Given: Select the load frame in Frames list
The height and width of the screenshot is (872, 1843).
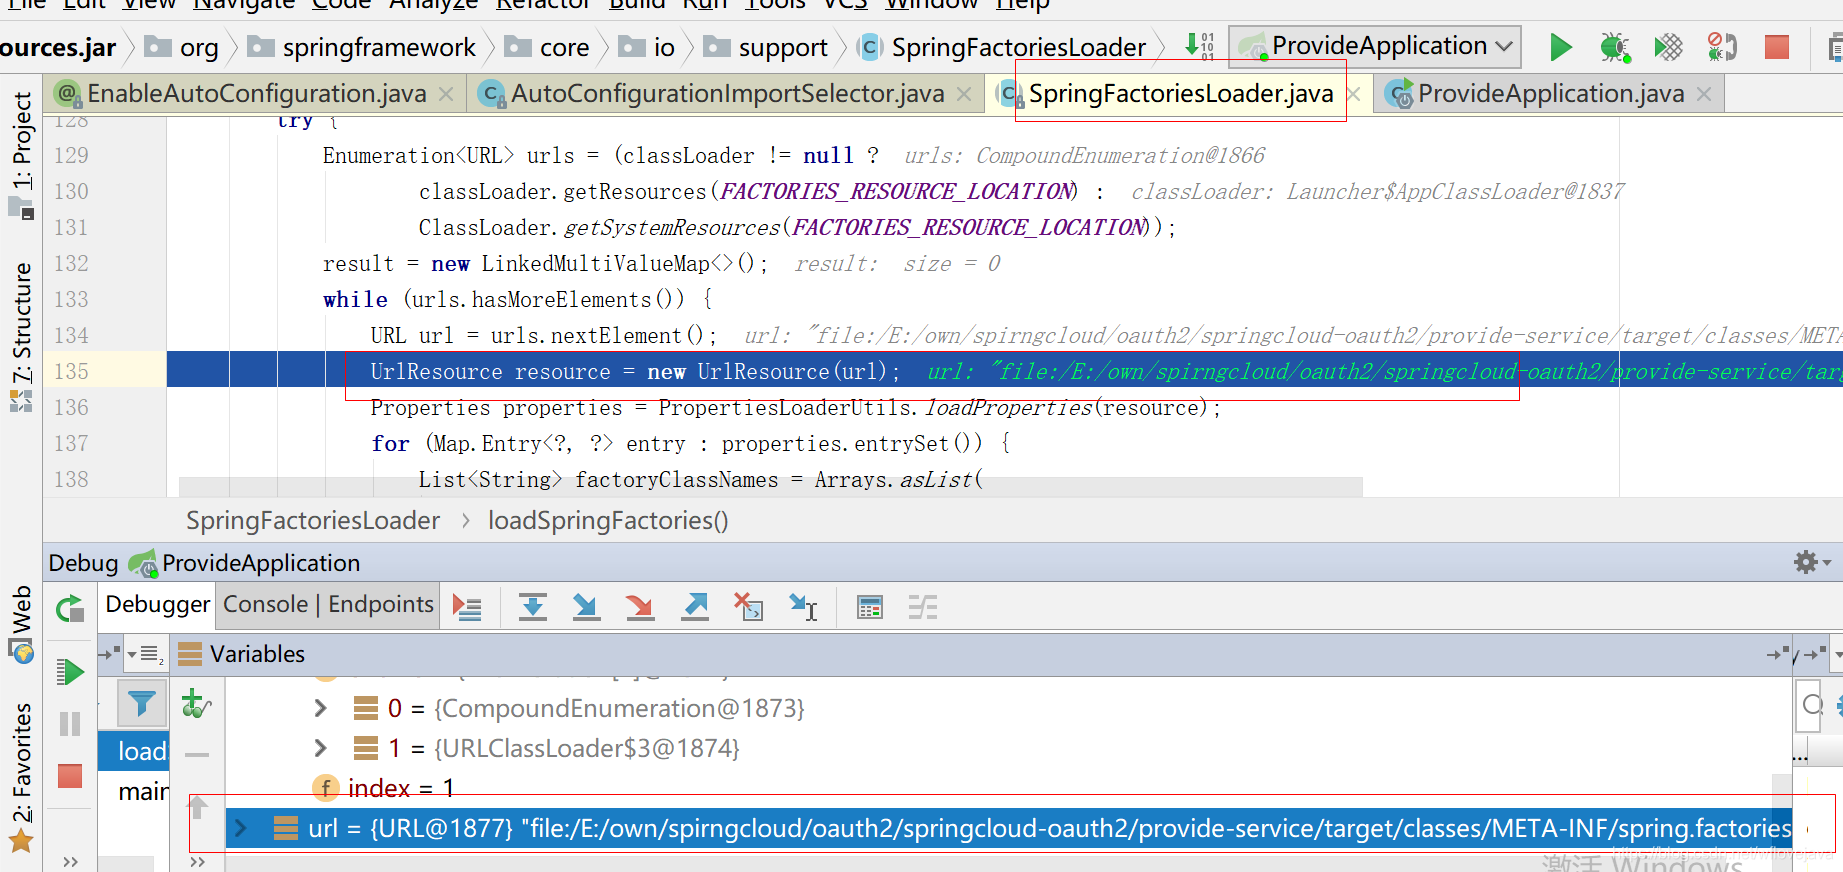Looking at the screenshot, I should coord(135,751).
